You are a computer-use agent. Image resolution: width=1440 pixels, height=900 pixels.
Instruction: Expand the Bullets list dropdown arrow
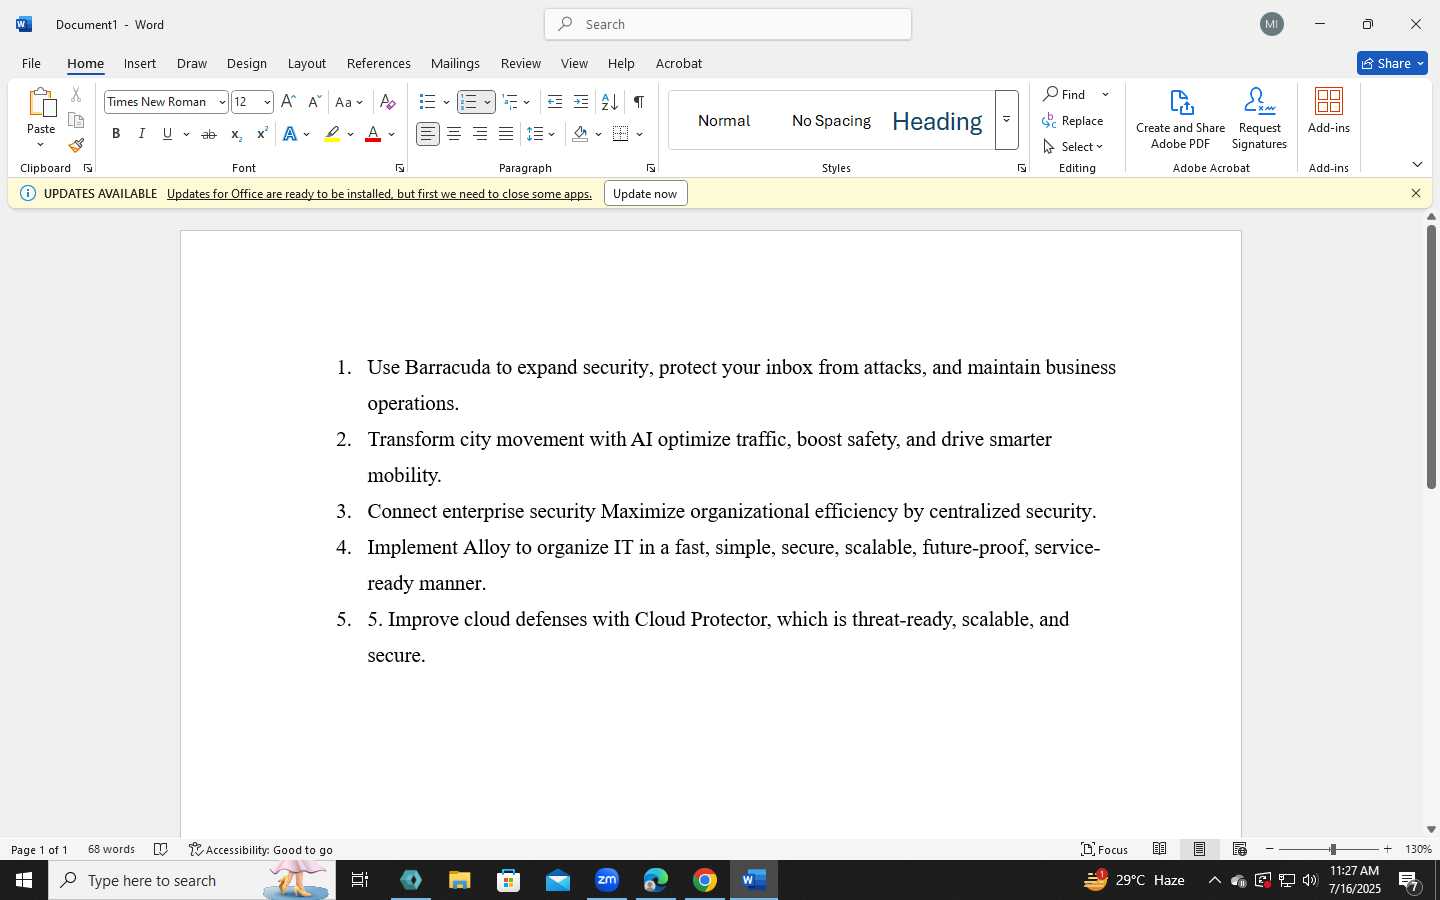pos(446,102)
